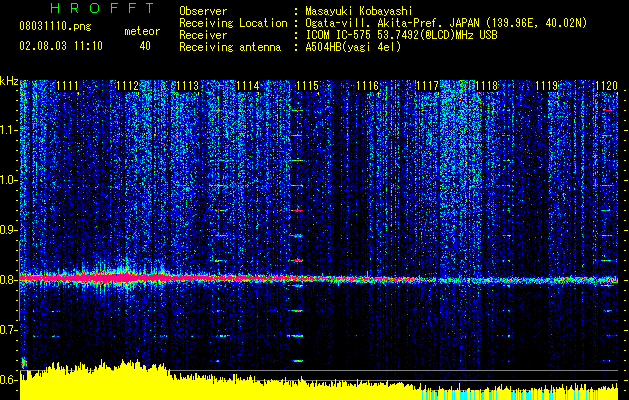The width and height of the screenshot is (629, 400).
Task: Click the 1.0 kHz axis label
Action: click(9, 181)
